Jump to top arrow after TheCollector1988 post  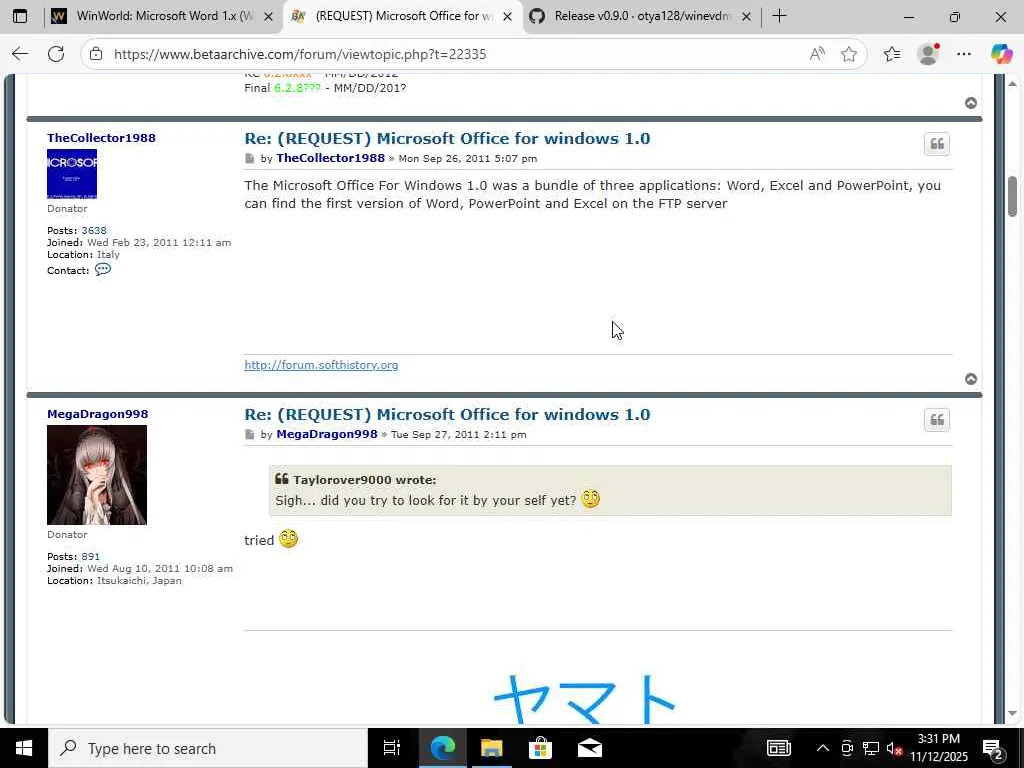click(x=971, y=379)
